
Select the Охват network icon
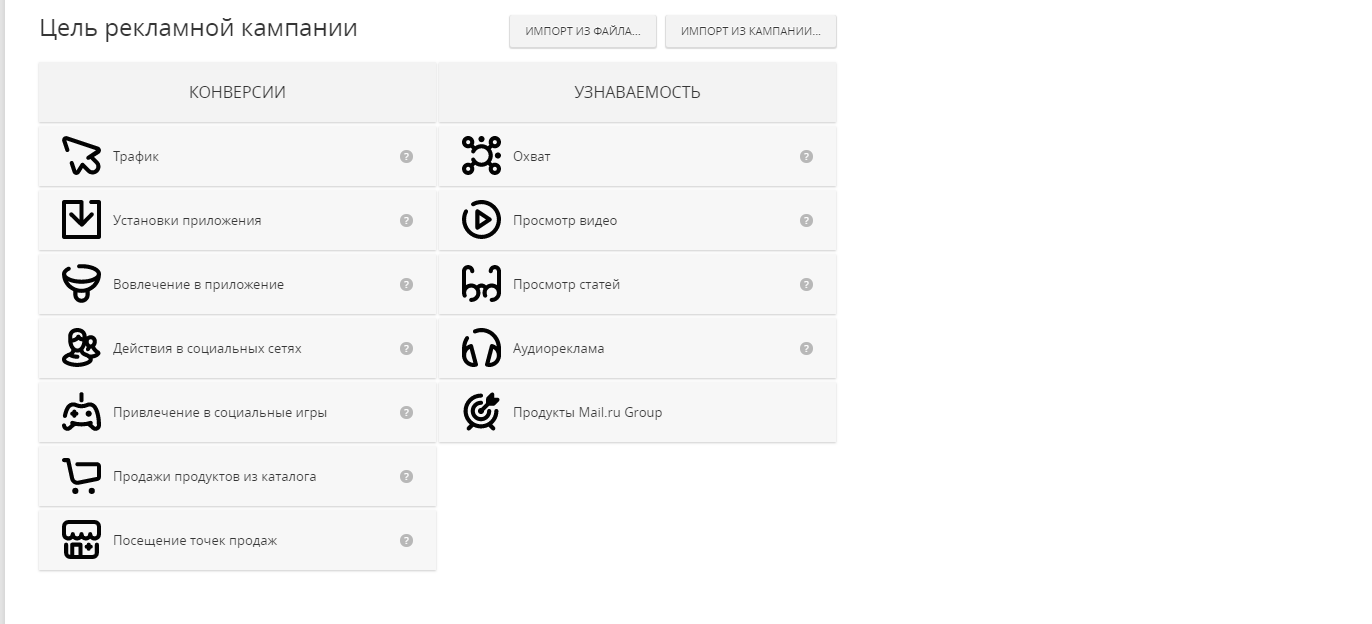click(x=481, y=156)
